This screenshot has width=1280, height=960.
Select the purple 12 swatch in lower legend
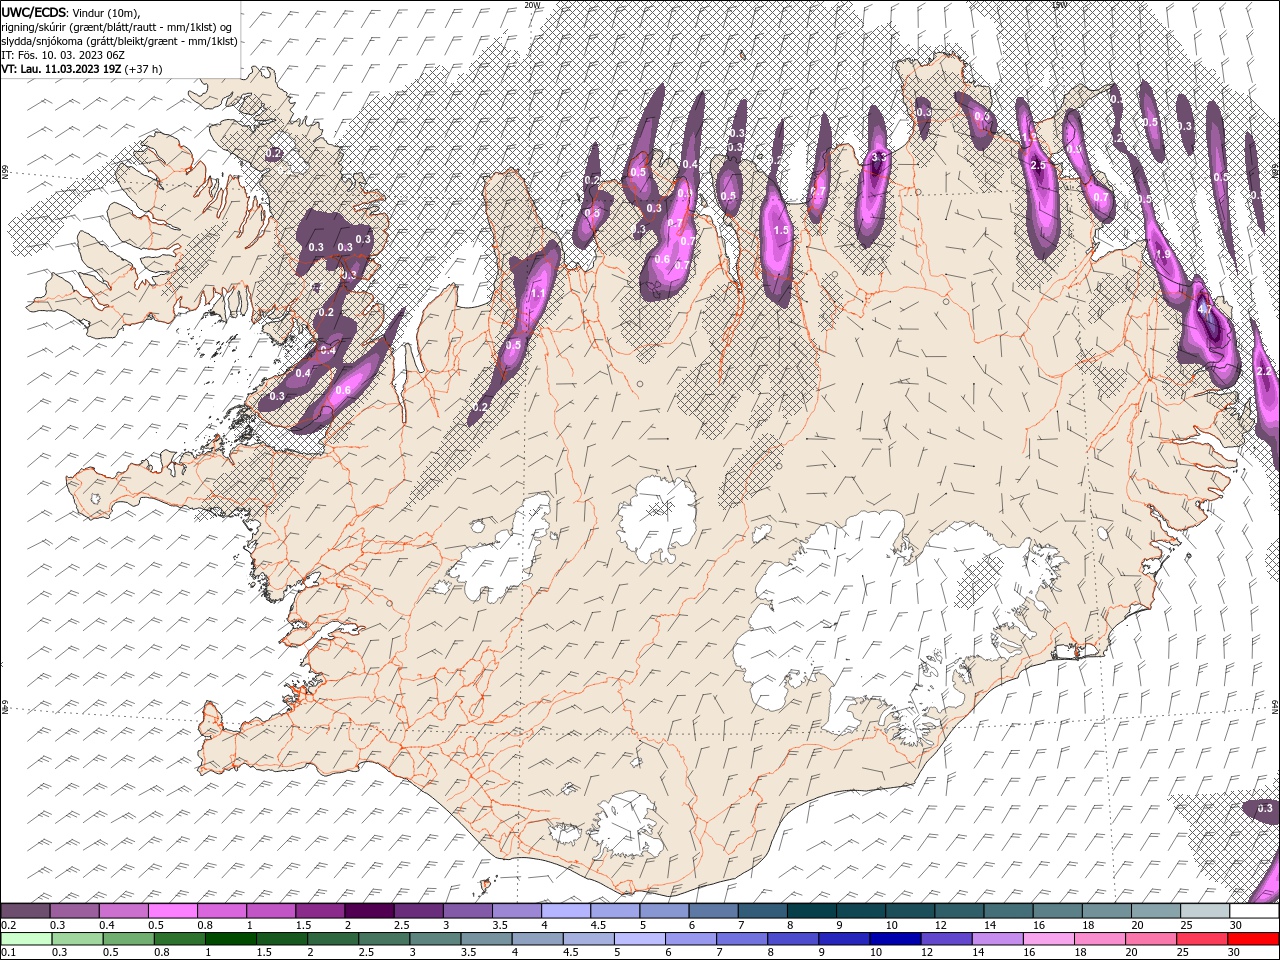tap(945, 939)
